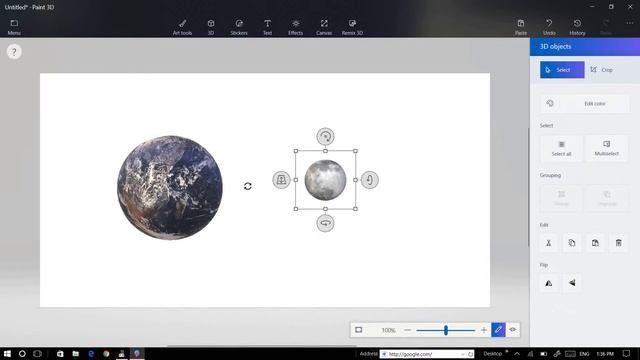Enable Multiselect mode
The width and height of the screenshot is (640, 360).
click(x=607, y=148)
